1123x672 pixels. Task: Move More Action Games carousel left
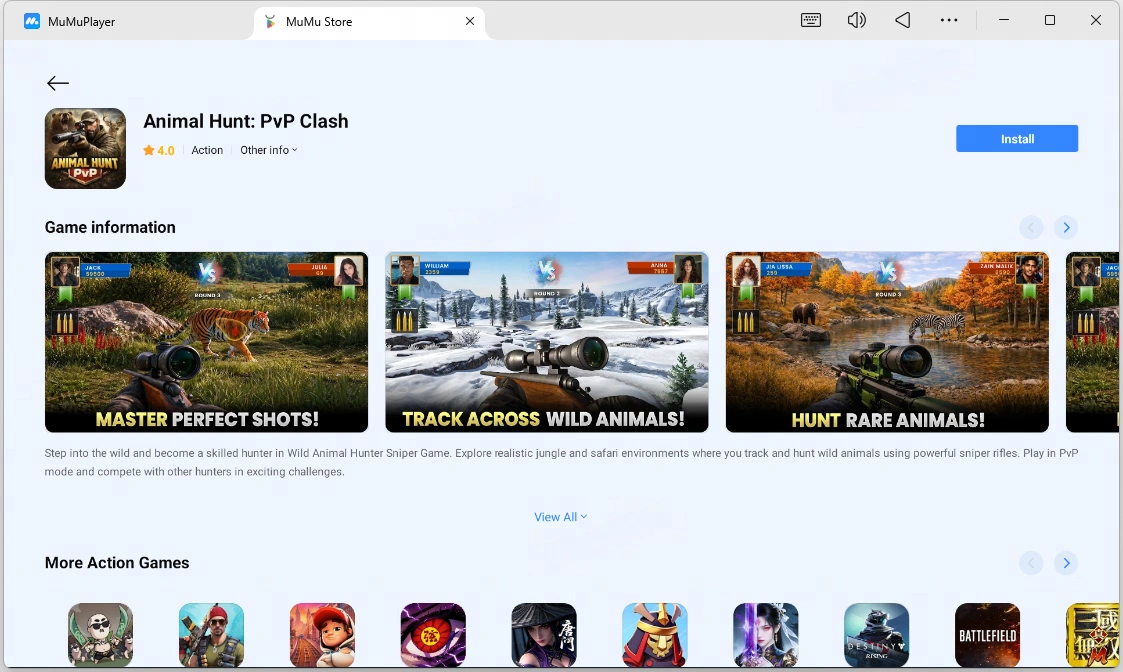[1031, 563]
